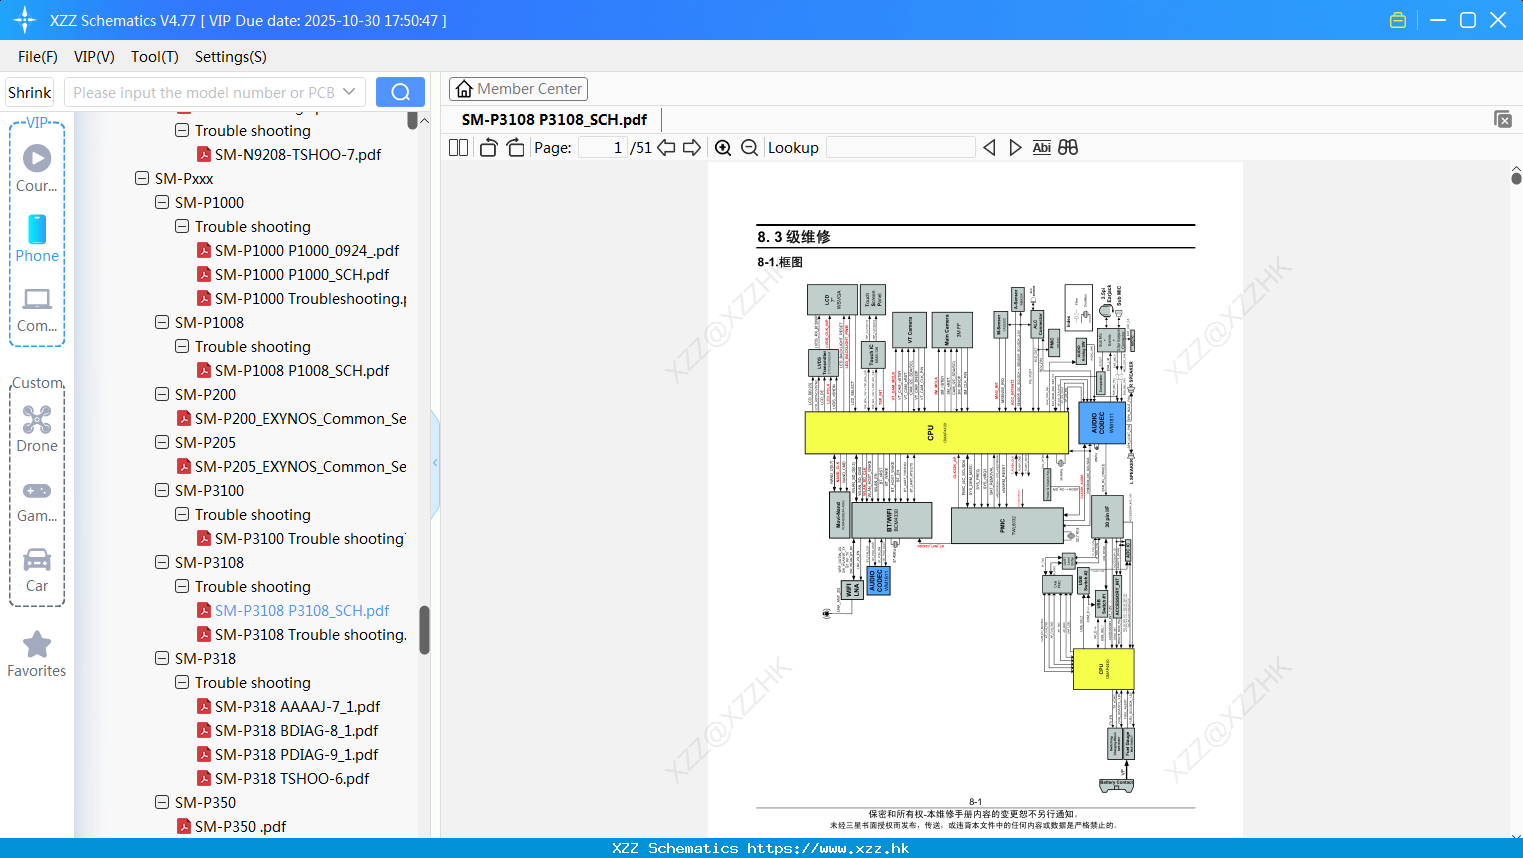Collapse Trouble shooting under SM-P1000
Screen dimensions: 1523x858
click(182, 226)
